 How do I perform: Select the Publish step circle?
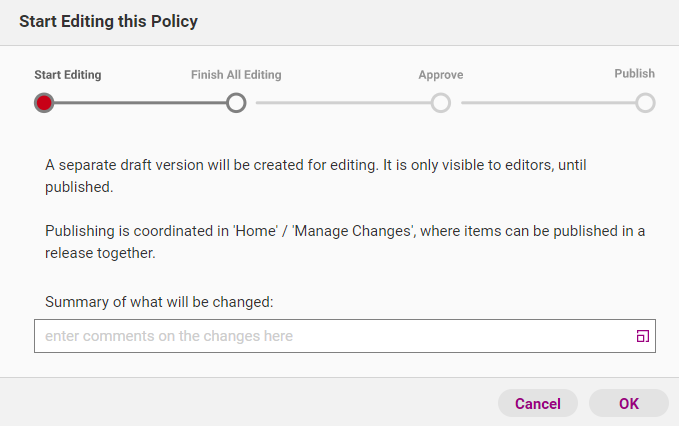(x=645, y=103)
